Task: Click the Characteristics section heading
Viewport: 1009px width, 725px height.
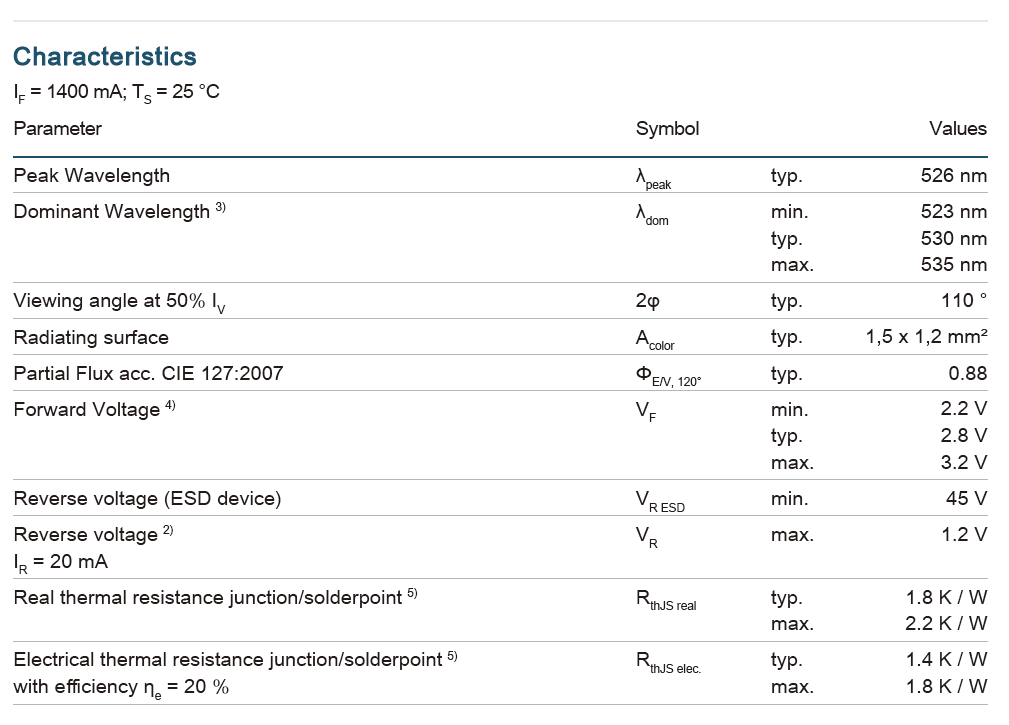Action: pyautogui.click(x=105, y=56)
